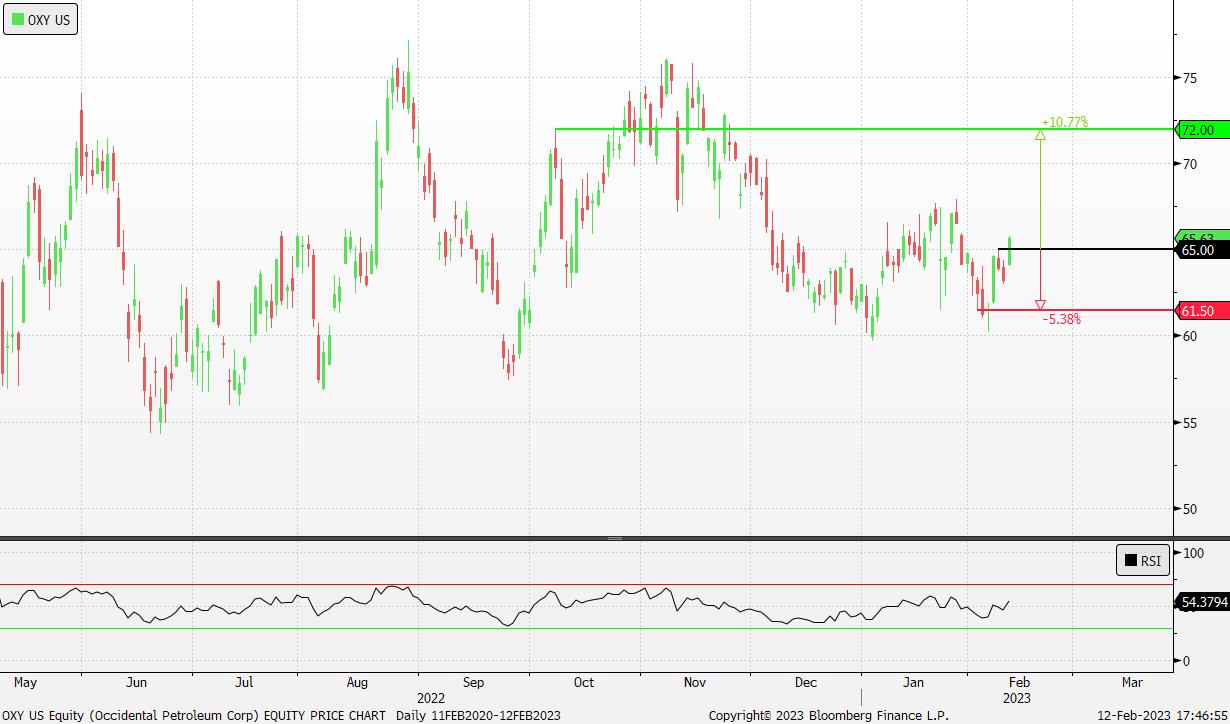Image resolution: width=1230 pixels, height=724 pixels.
Task: Click the 0 RSI axis label
Action: (1186, 661)
